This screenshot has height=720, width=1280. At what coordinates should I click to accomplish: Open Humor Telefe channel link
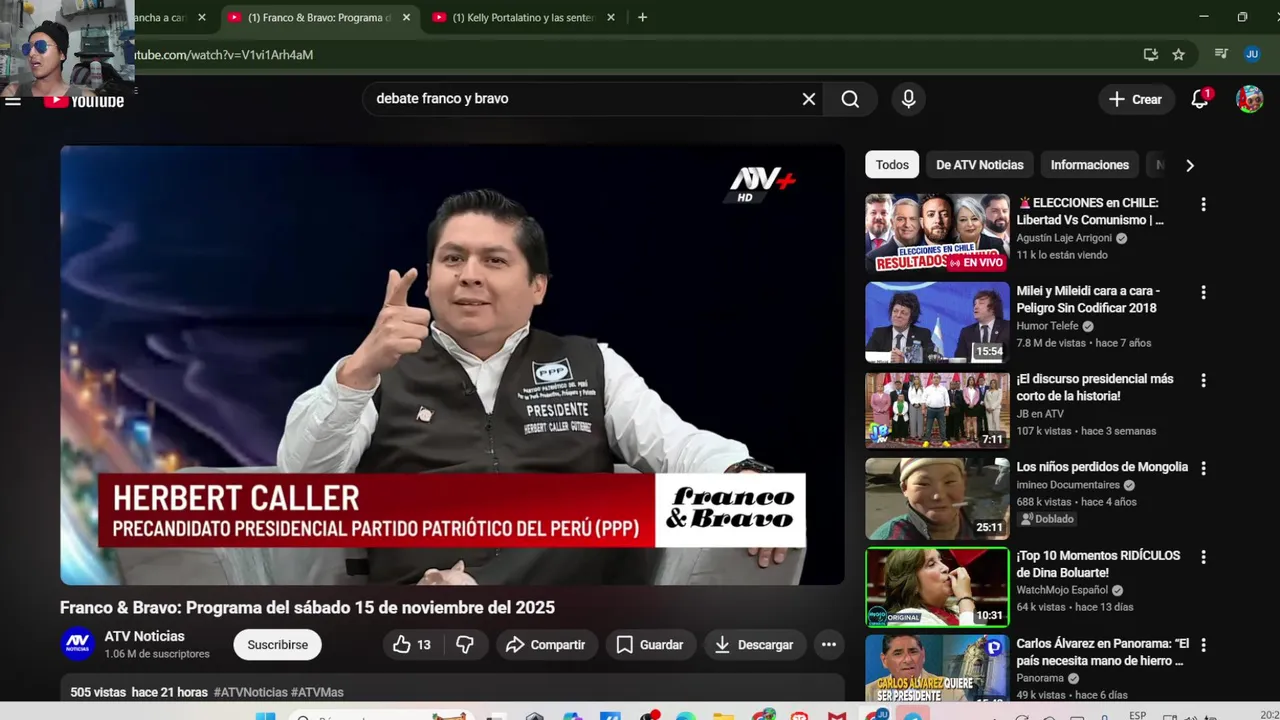tap(1047, 326)
